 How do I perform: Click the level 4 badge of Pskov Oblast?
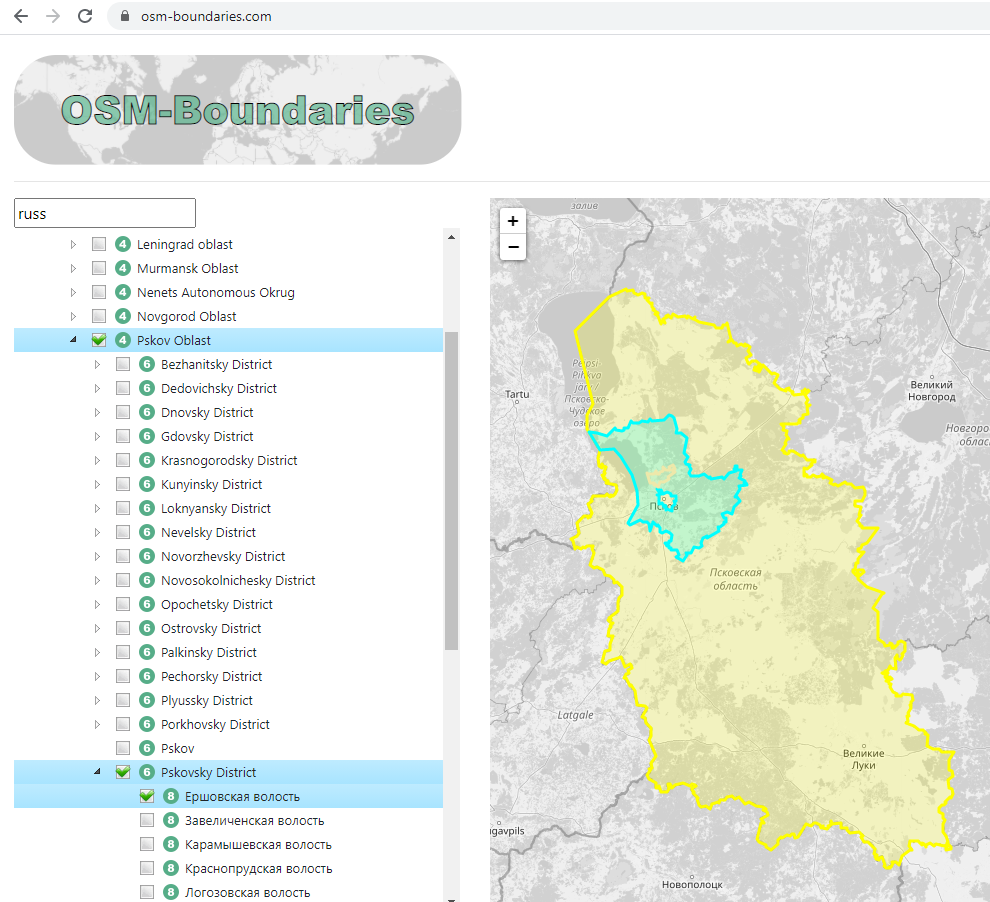pyautogui.click(x=122, y=340)
